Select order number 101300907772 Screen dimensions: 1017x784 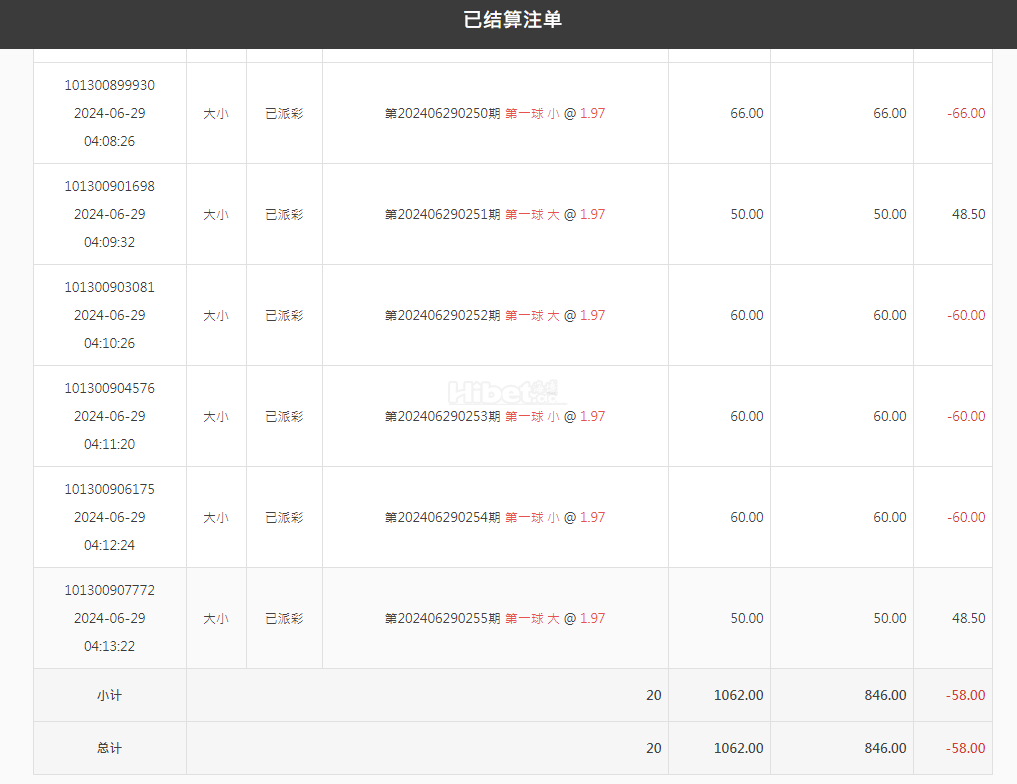110,591
